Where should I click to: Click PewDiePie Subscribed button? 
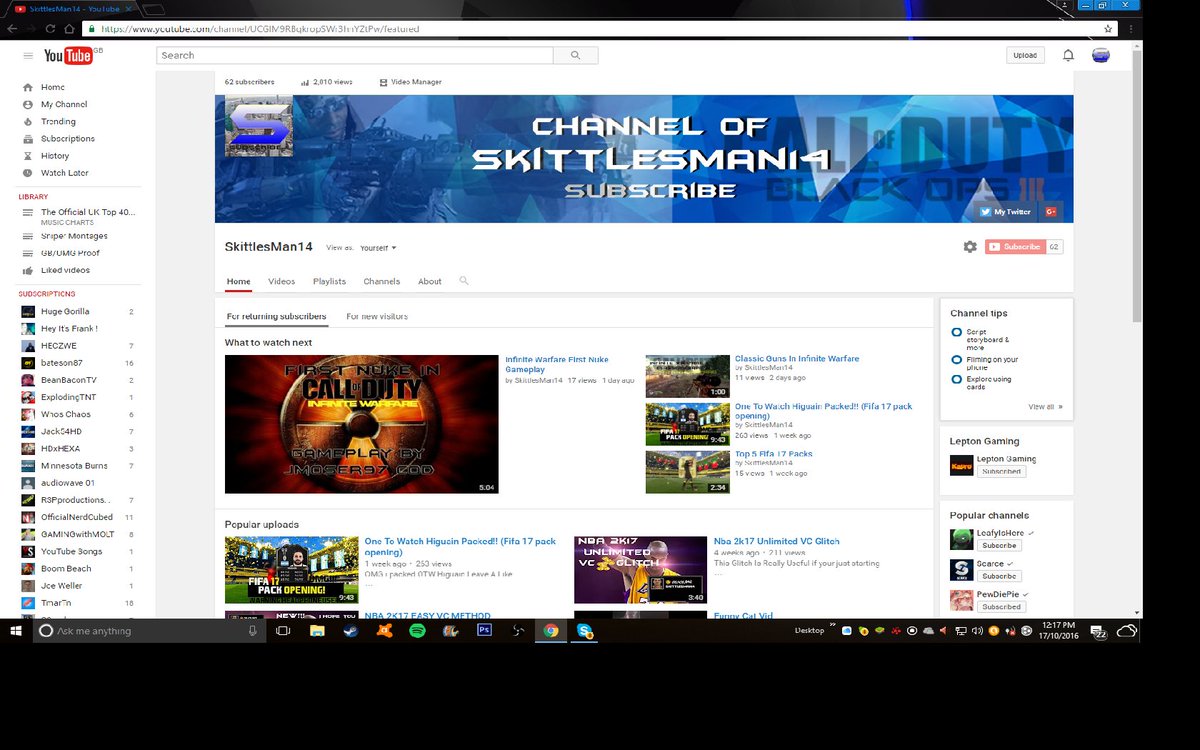pyautogui.click(x=999, y=607)
